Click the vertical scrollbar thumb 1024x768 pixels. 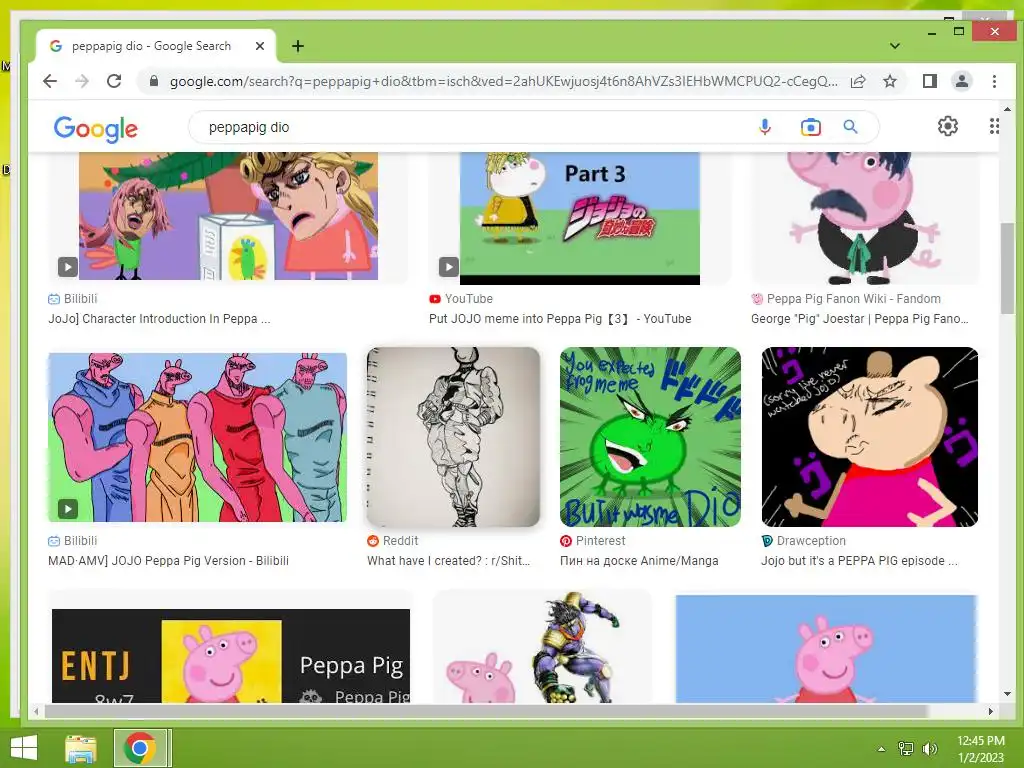click(1007, 268)
